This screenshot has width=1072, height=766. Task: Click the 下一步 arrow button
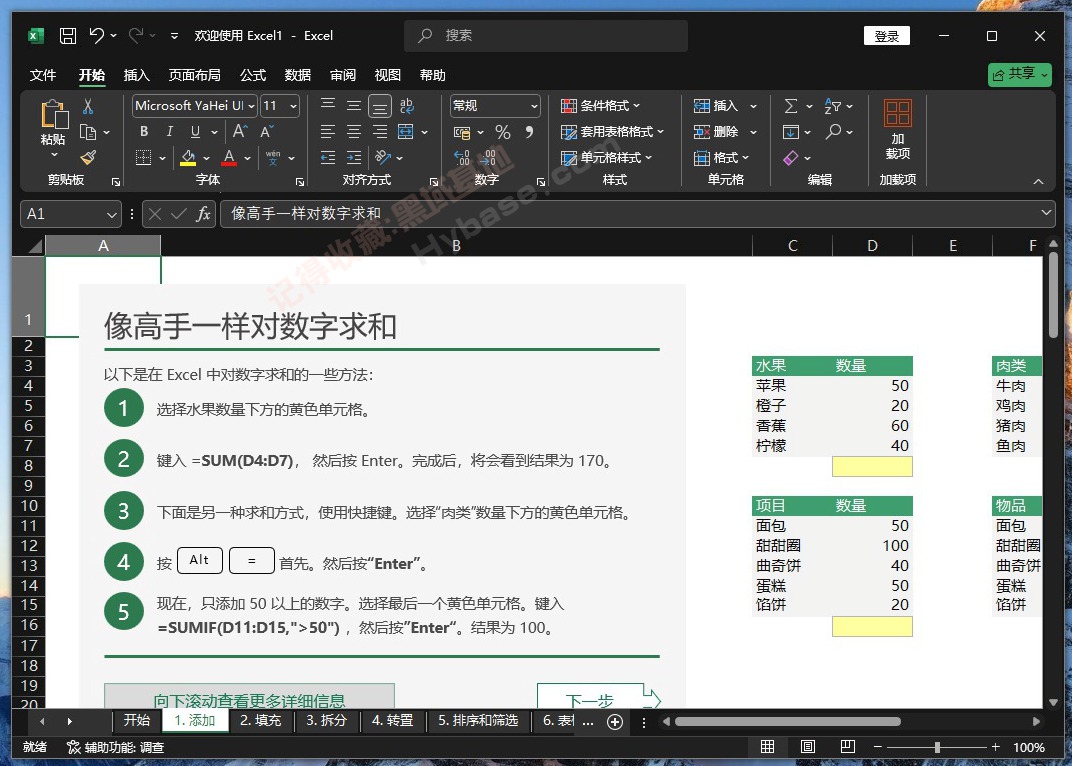[599, 698]
